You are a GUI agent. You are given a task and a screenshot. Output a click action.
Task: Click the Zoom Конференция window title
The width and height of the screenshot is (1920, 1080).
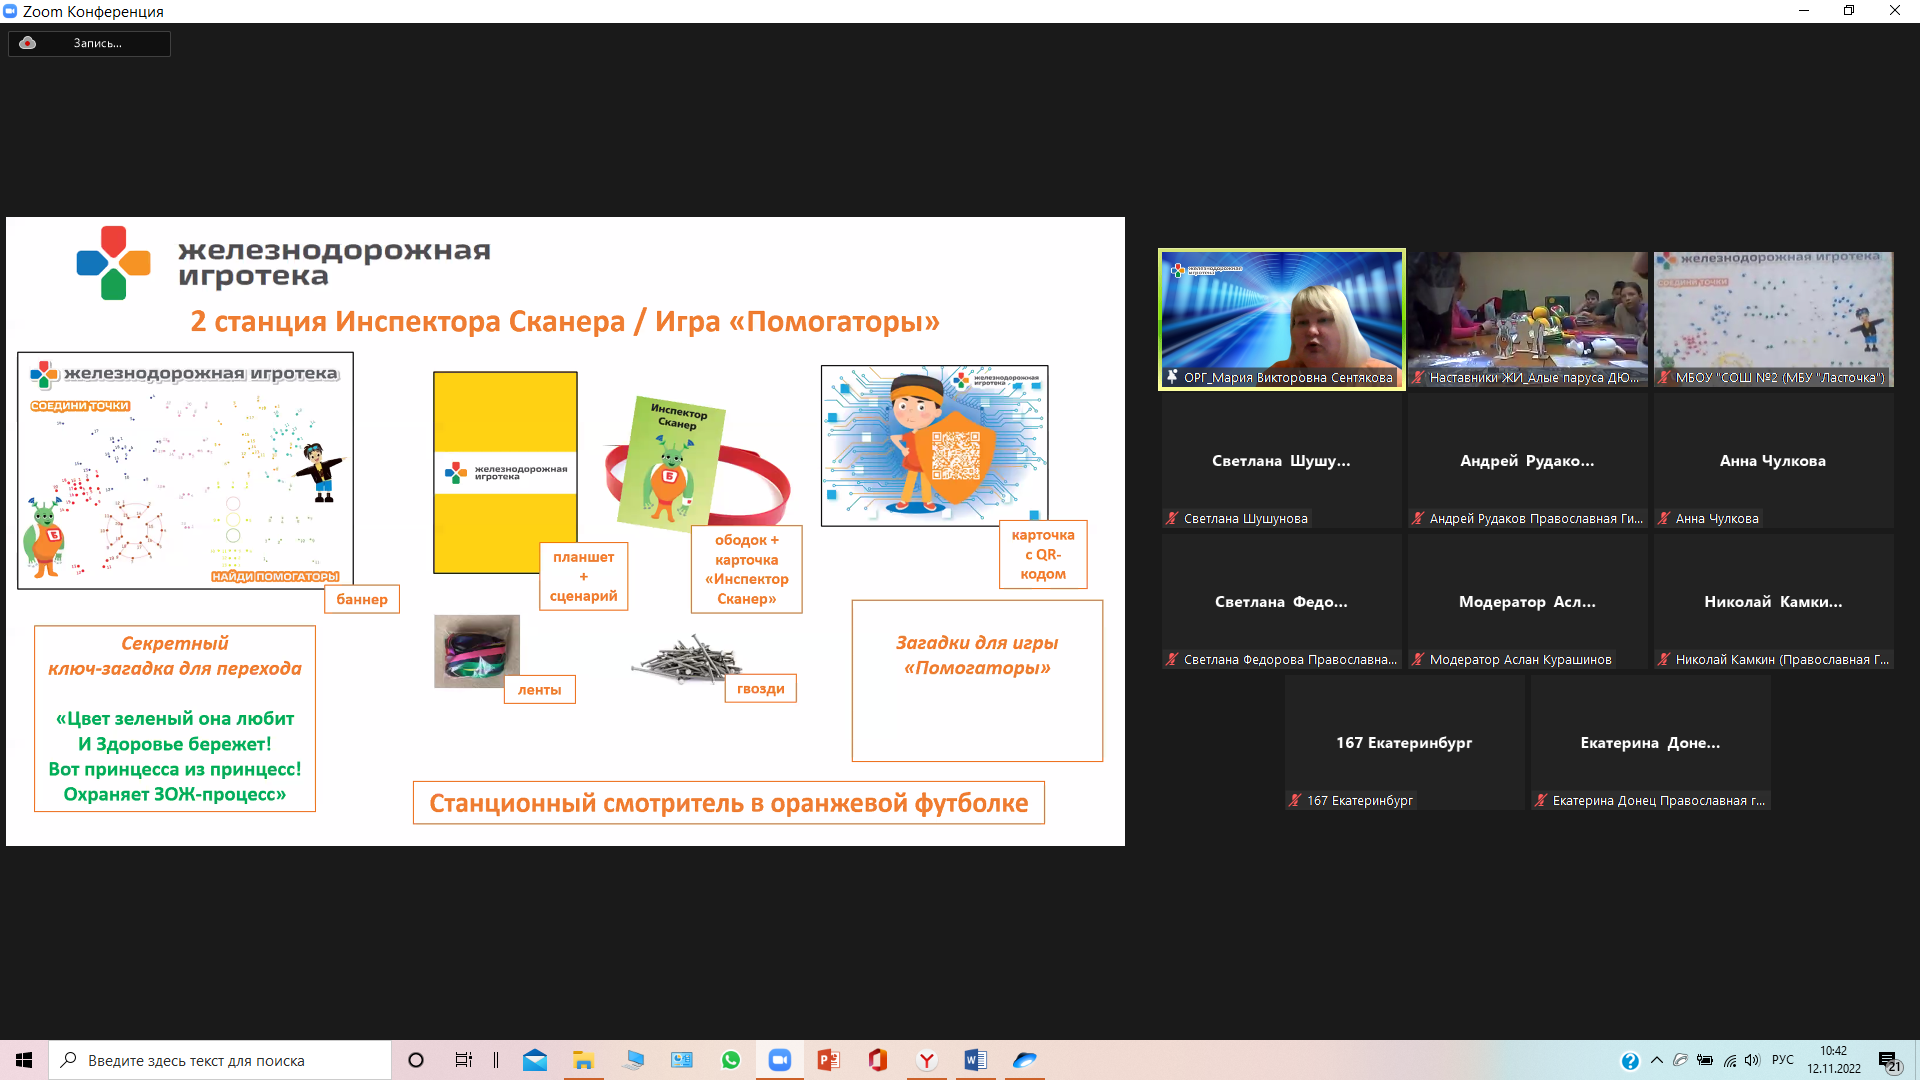pyautogui.click(x=93, y=11)
